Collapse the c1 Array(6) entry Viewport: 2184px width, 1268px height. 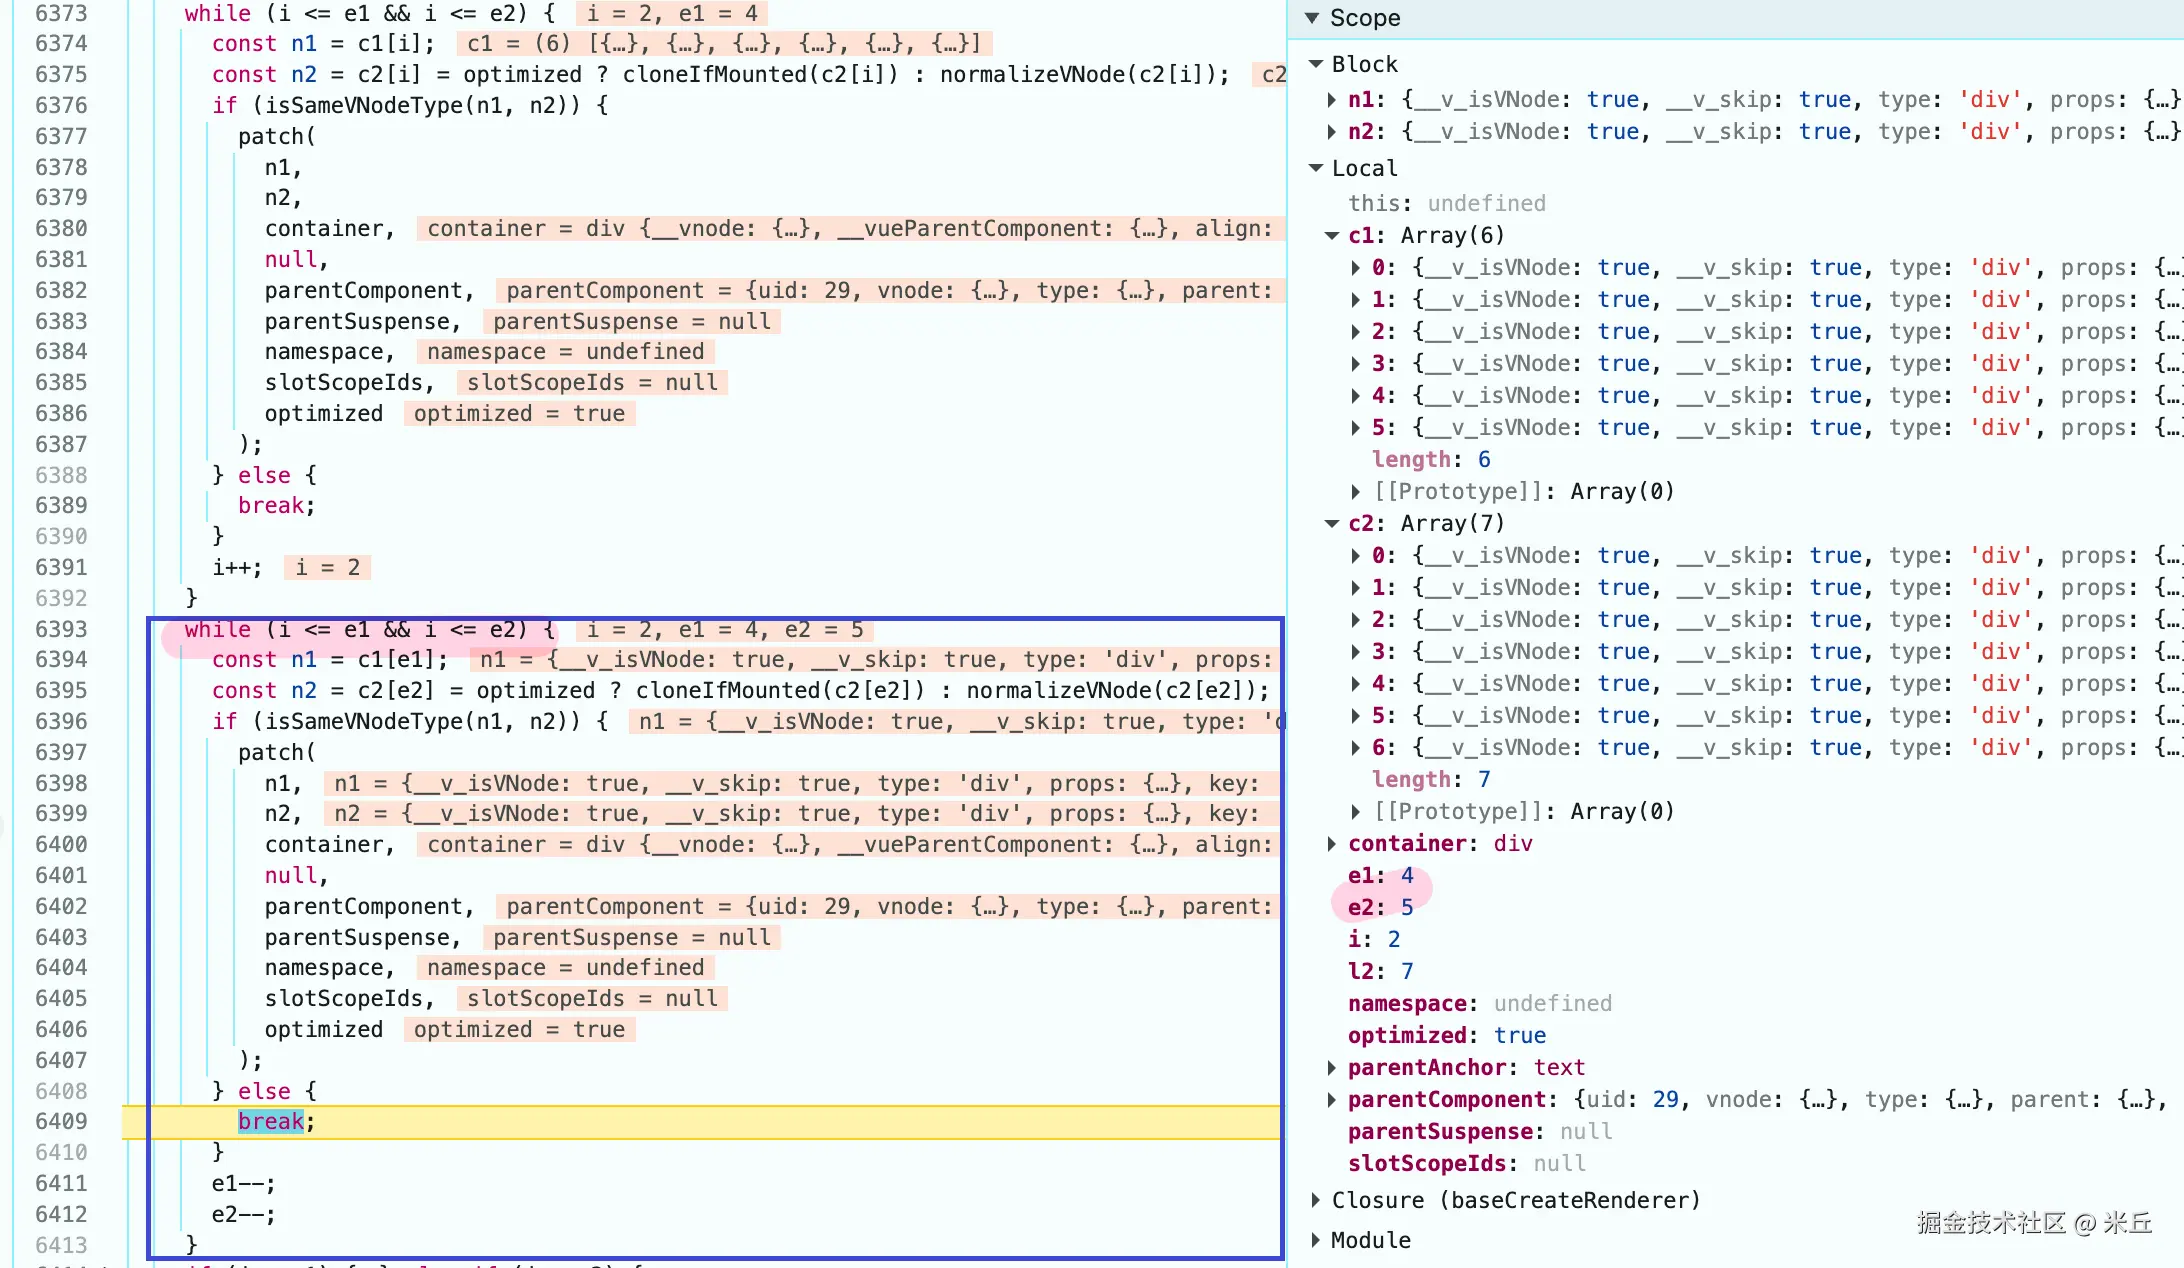pyautogui.click(x=1332, y=236)
